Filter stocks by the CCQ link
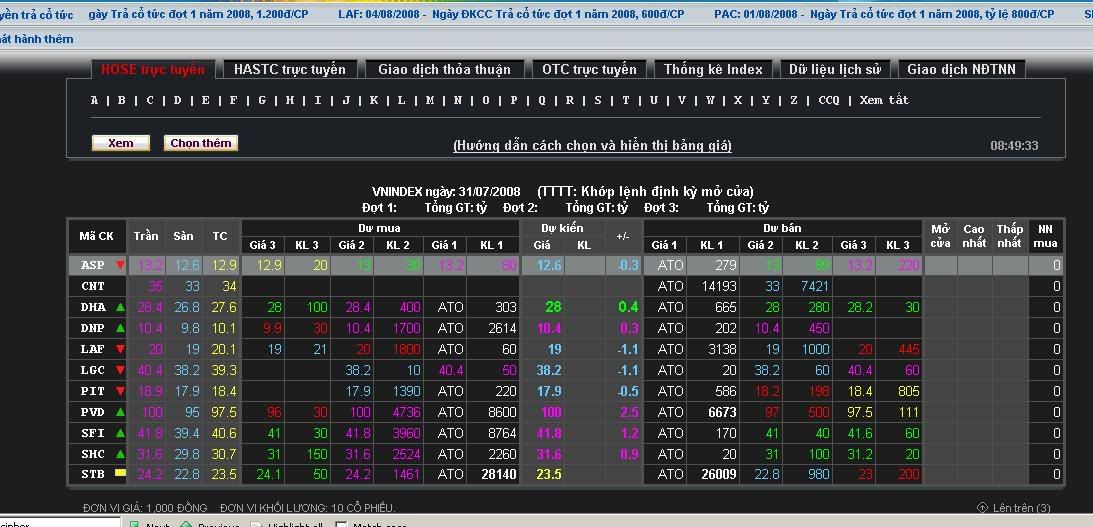 click(x=829, y=100)
